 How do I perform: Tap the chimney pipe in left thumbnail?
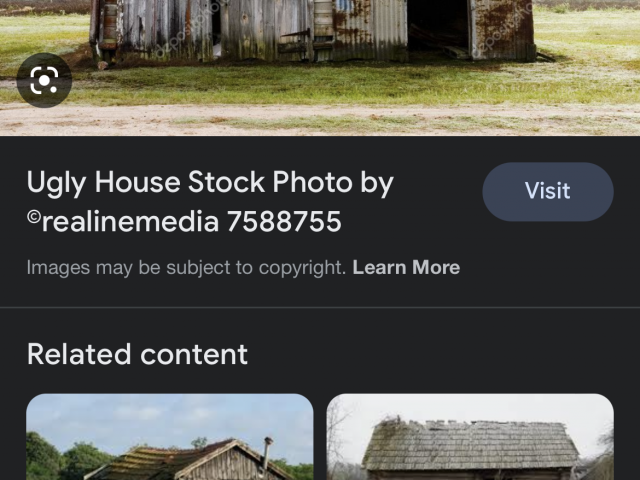267,452
